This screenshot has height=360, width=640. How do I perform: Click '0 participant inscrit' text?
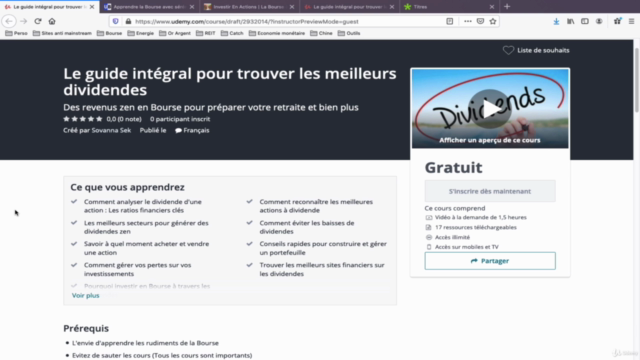(180, 119)
